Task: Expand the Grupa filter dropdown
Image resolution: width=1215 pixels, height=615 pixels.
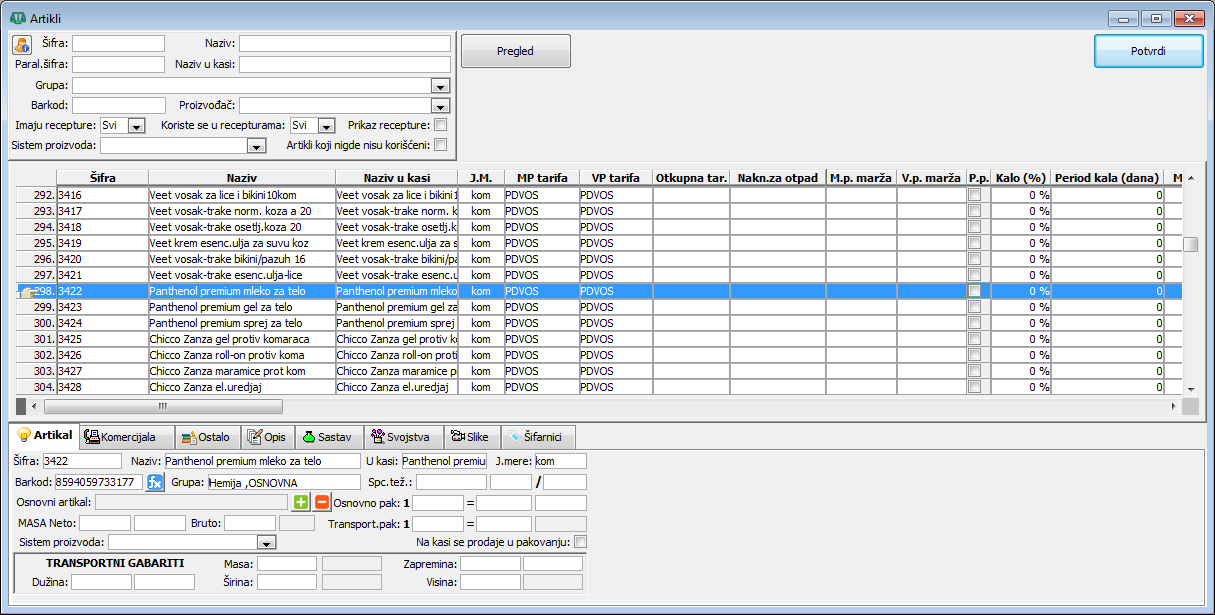Action: [x=440, y=86]
